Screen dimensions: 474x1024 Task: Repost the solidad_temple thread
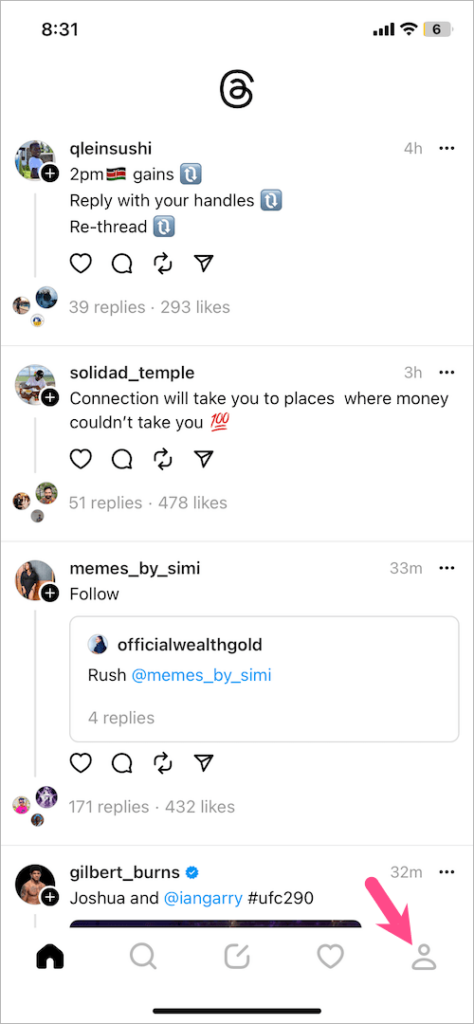click(x=163, y=459)
